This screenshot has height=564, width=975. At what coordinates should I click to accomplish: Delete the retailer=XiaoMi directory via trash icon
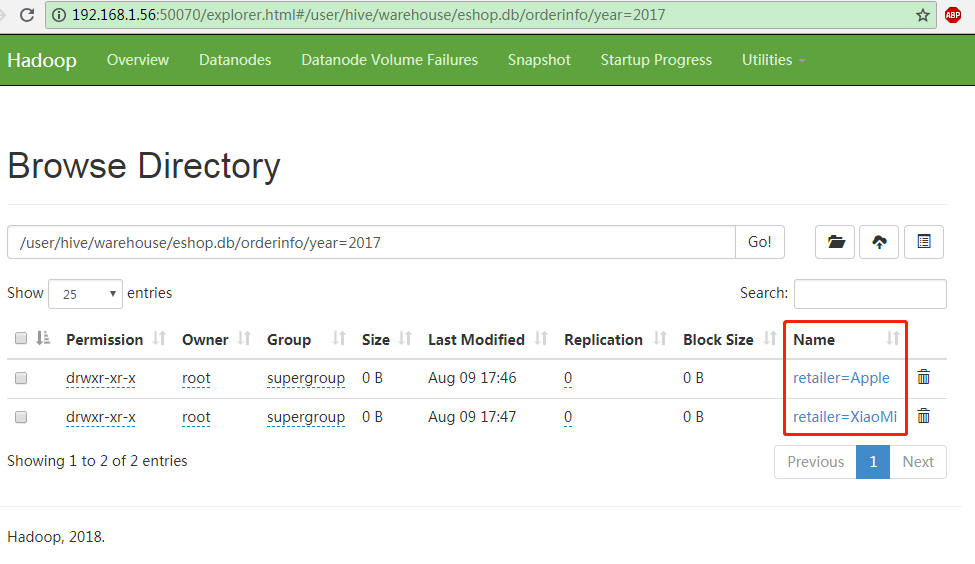tap(924, 416)
